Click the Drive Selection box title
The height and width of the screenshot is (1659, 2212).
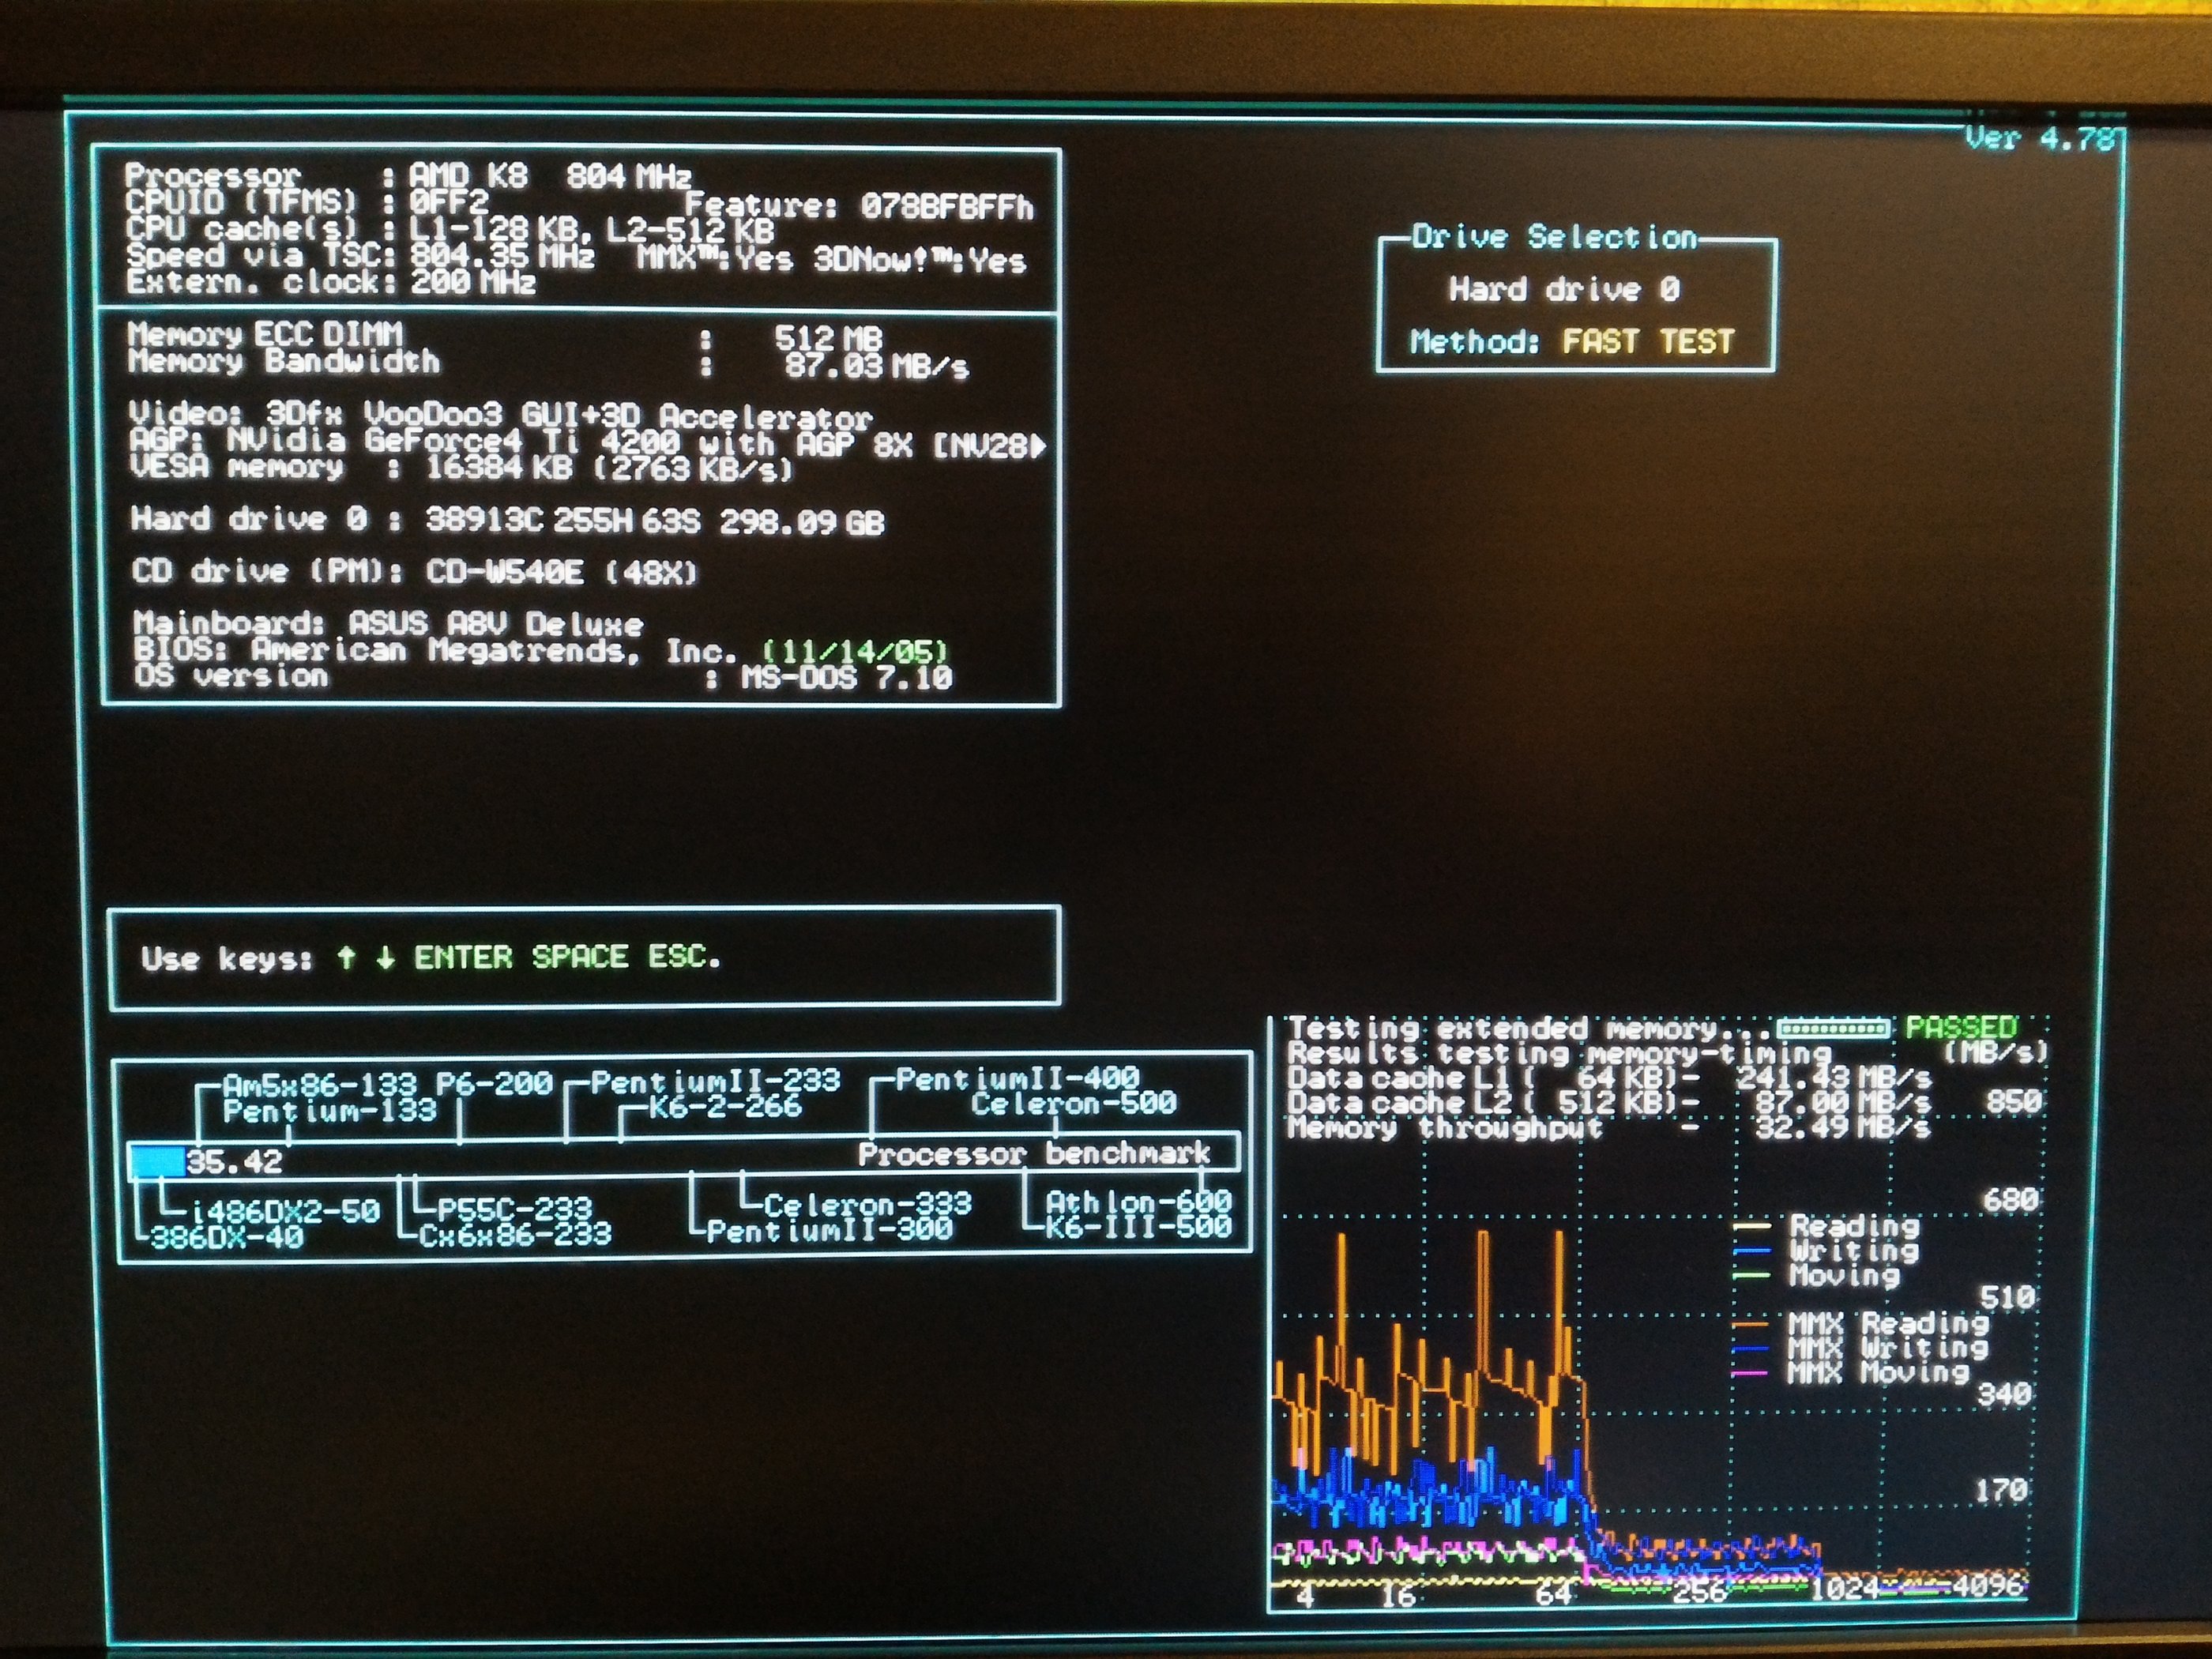(x=1554, y=237)
